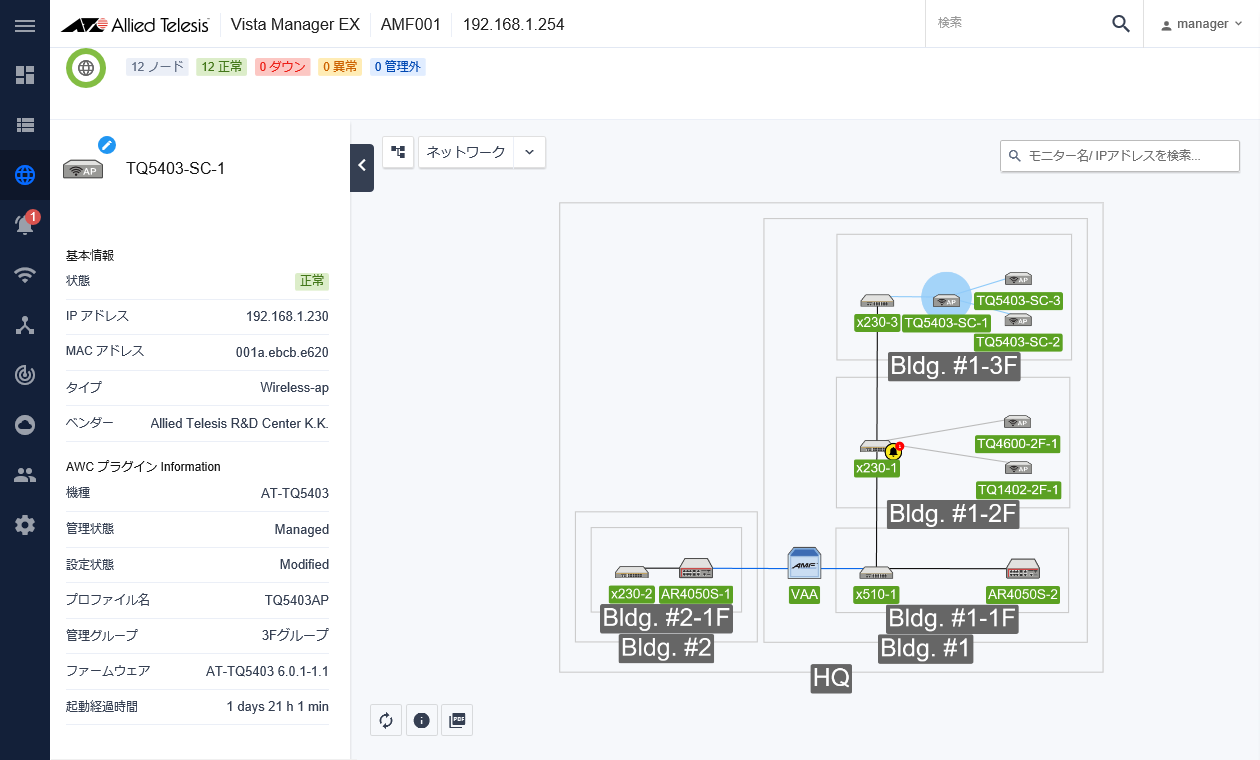1260x760 pixels.
Task: Open the hamburger main menu
Action: point(25,25)
